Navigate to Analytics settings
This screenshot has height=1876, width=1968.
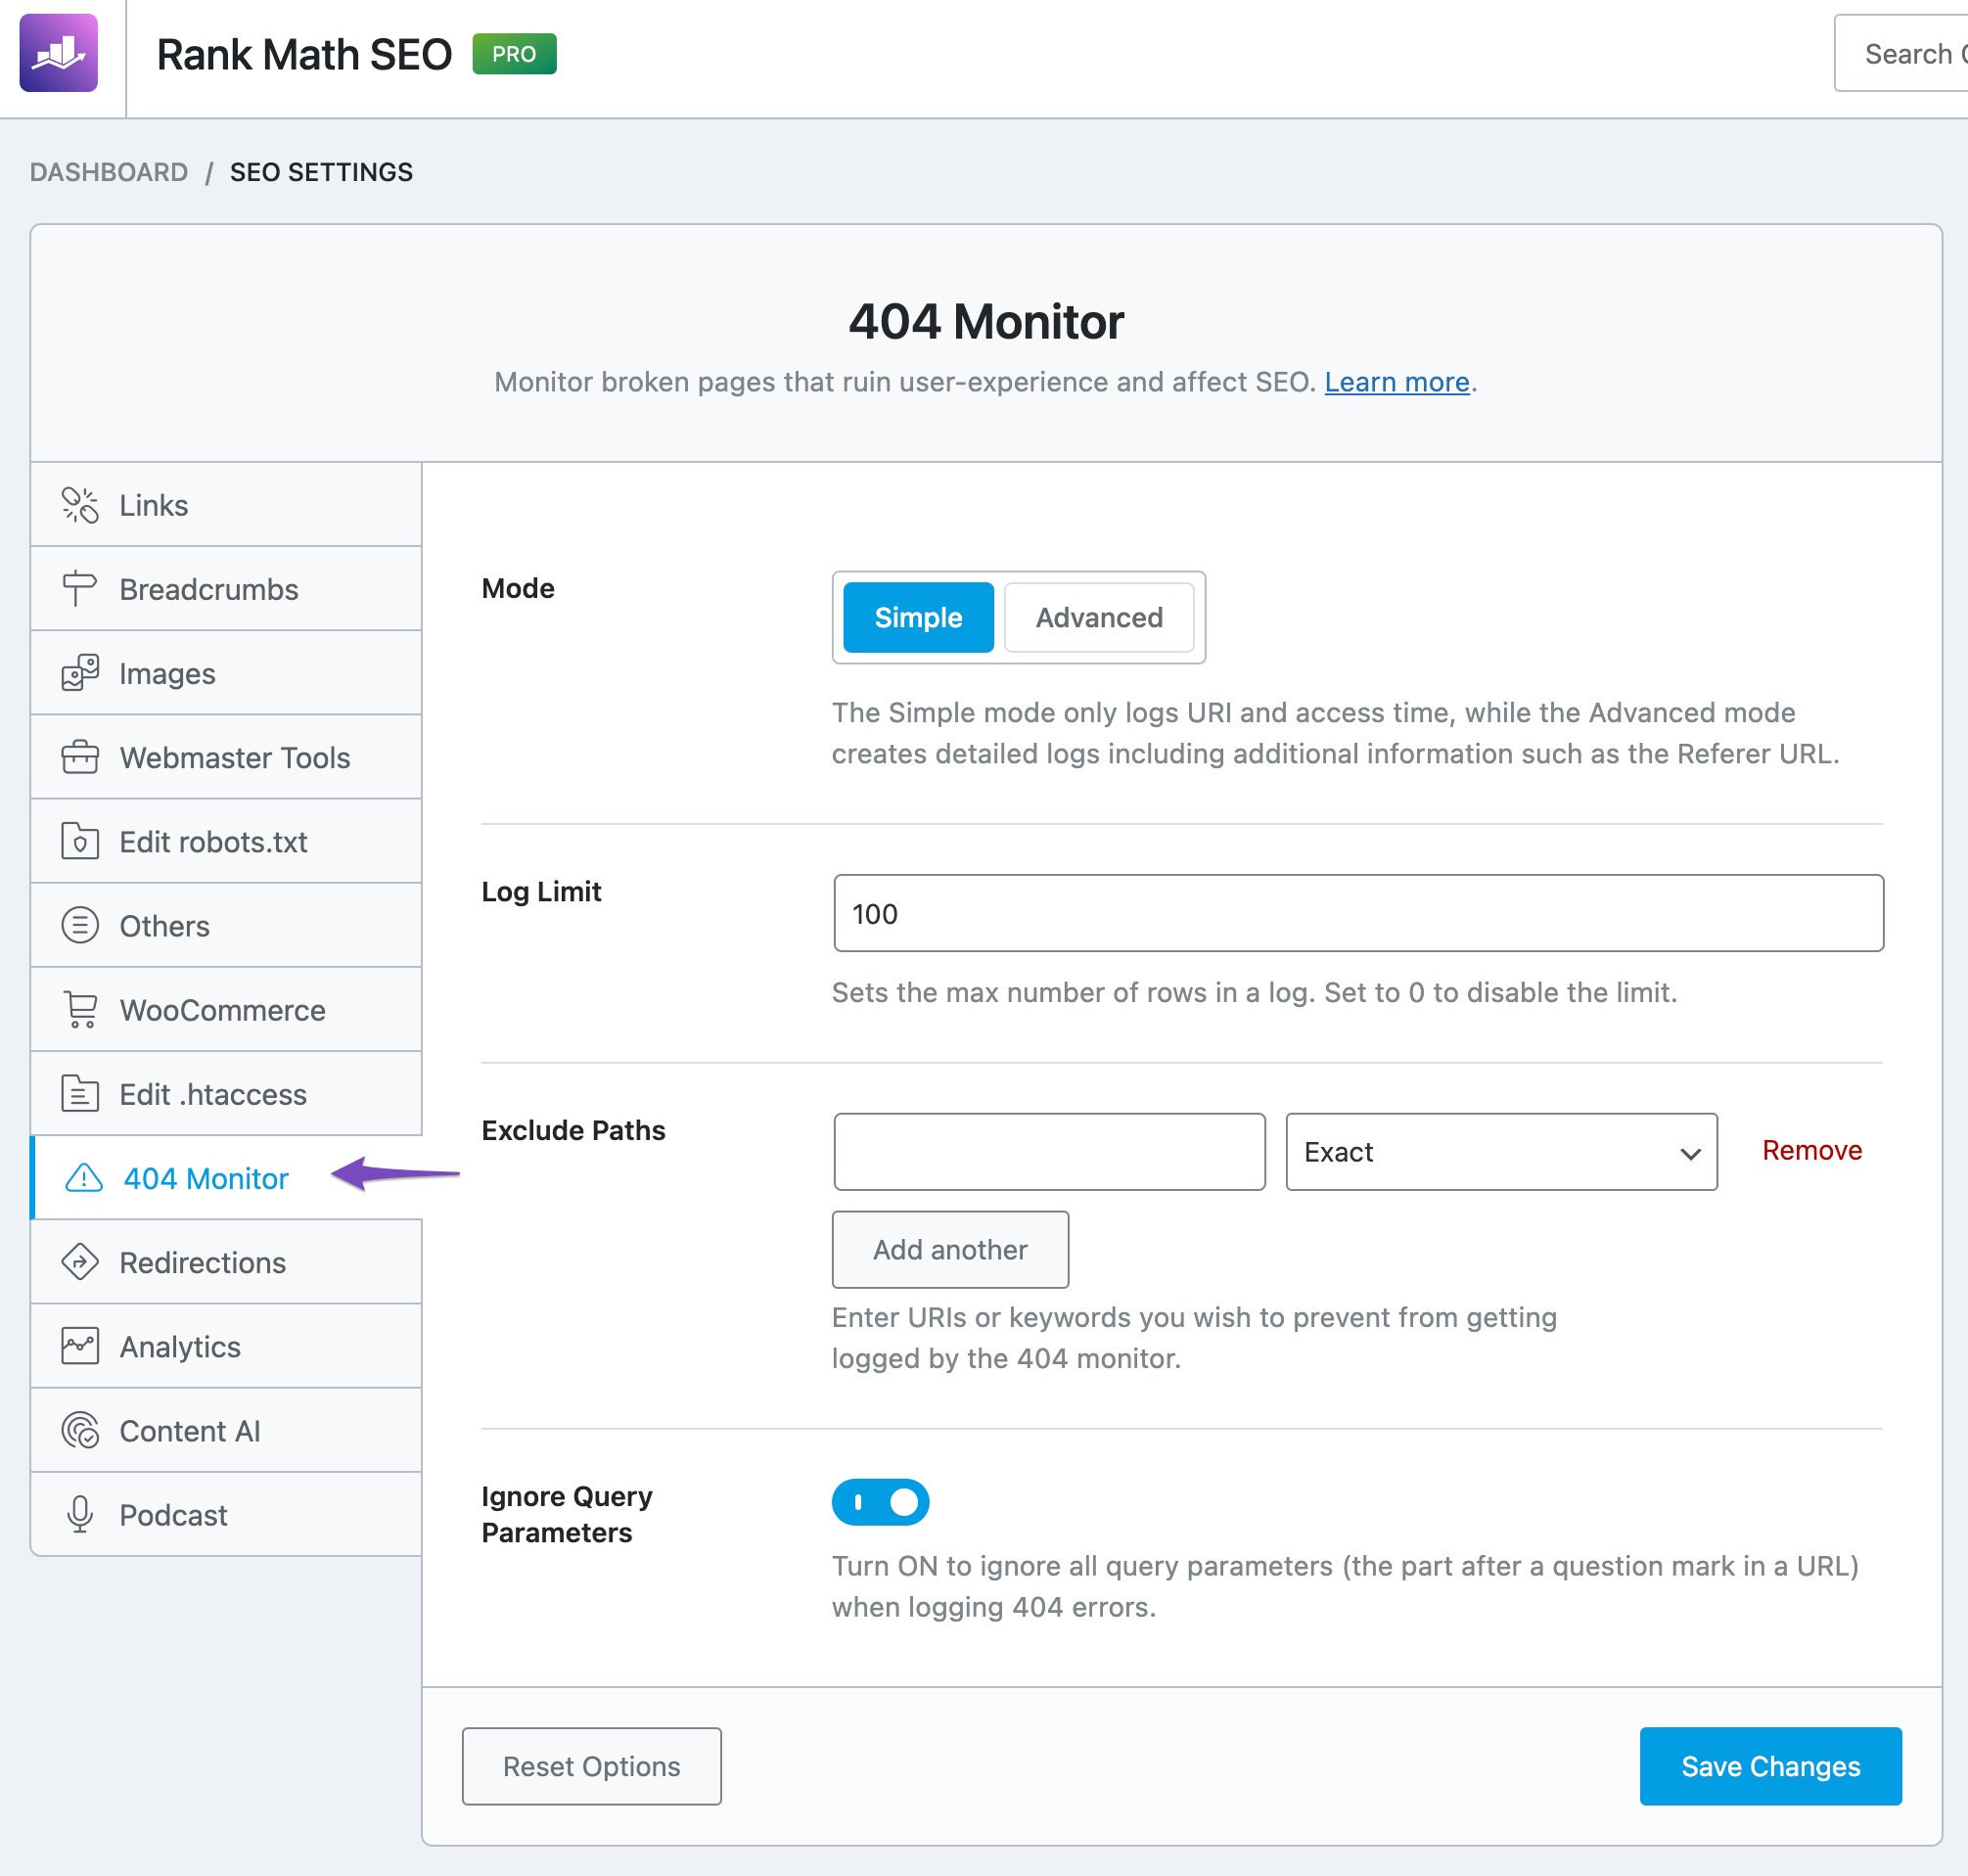(x=177, y=1346)
